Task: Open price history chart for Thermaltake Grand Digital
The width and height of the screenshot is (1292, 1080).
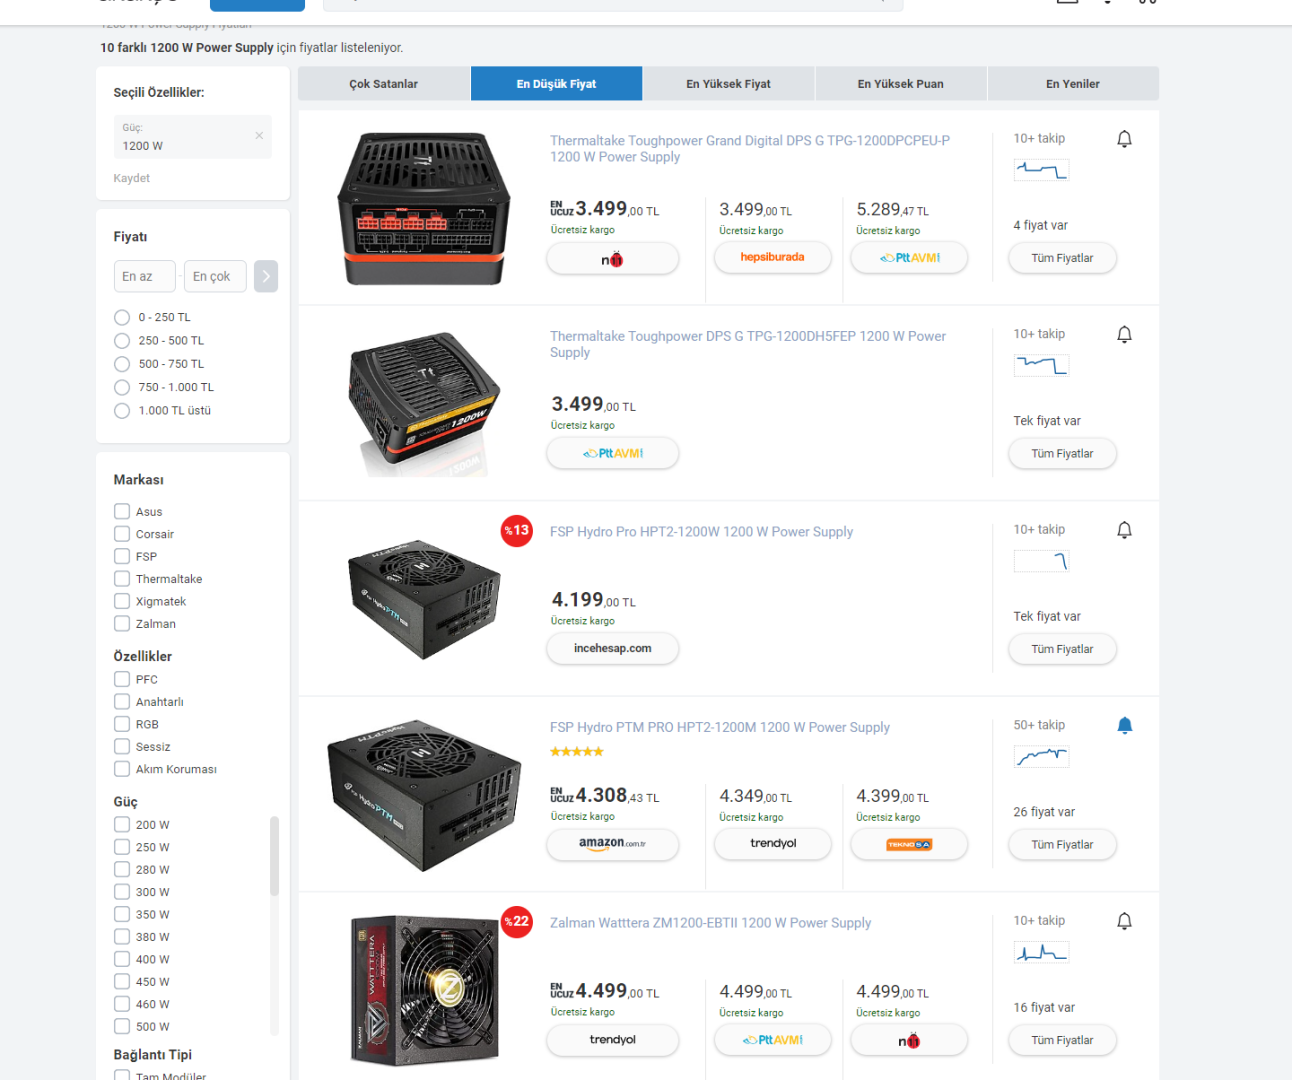Action: (x=1041, y=170)
